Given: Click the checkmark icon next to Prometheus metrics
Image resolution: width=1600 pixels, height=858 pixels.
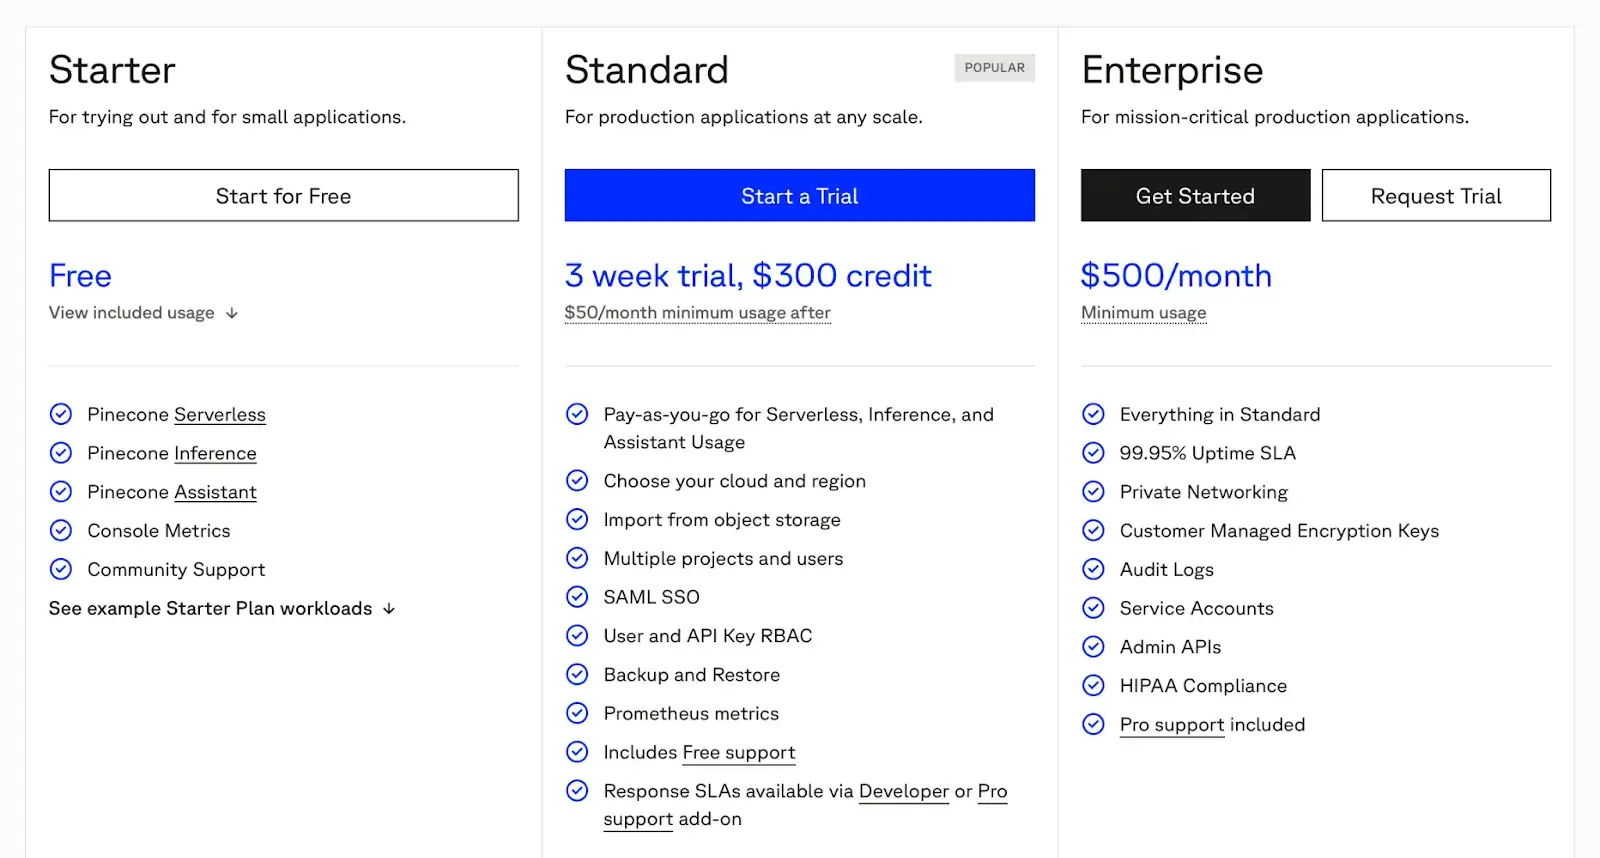Looking at the screenshot, I should [577, 713].
